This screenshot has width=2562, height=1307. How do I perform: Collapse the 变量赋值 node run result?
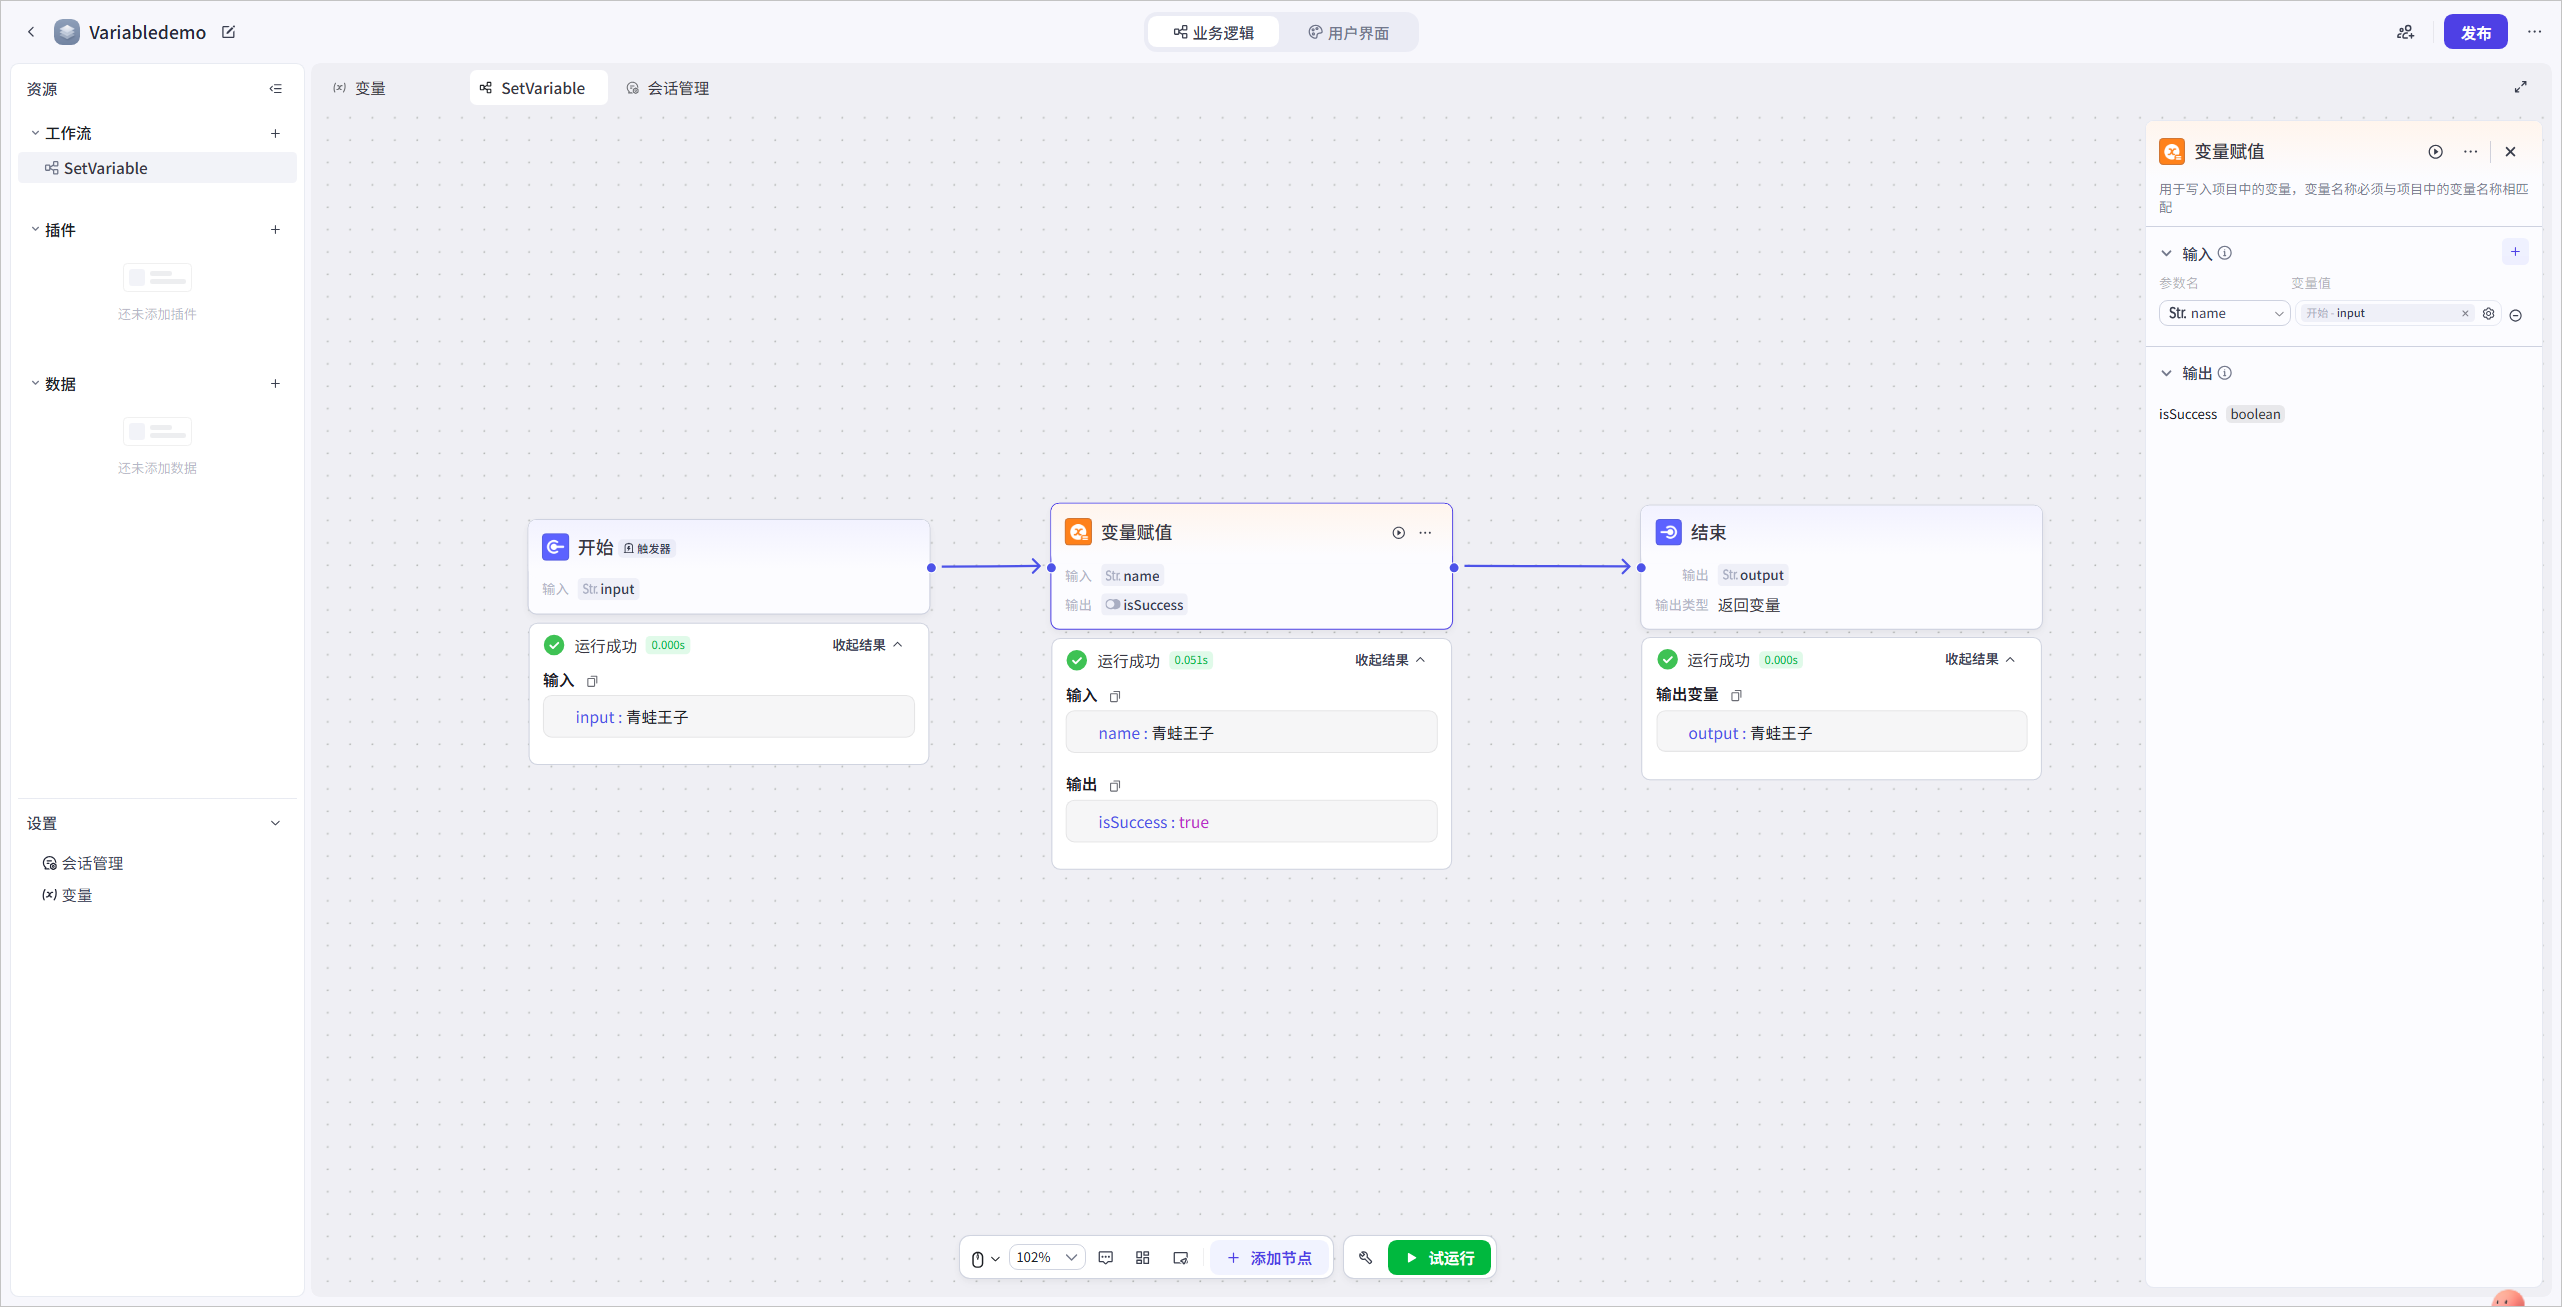click(x=1390, y=660)
